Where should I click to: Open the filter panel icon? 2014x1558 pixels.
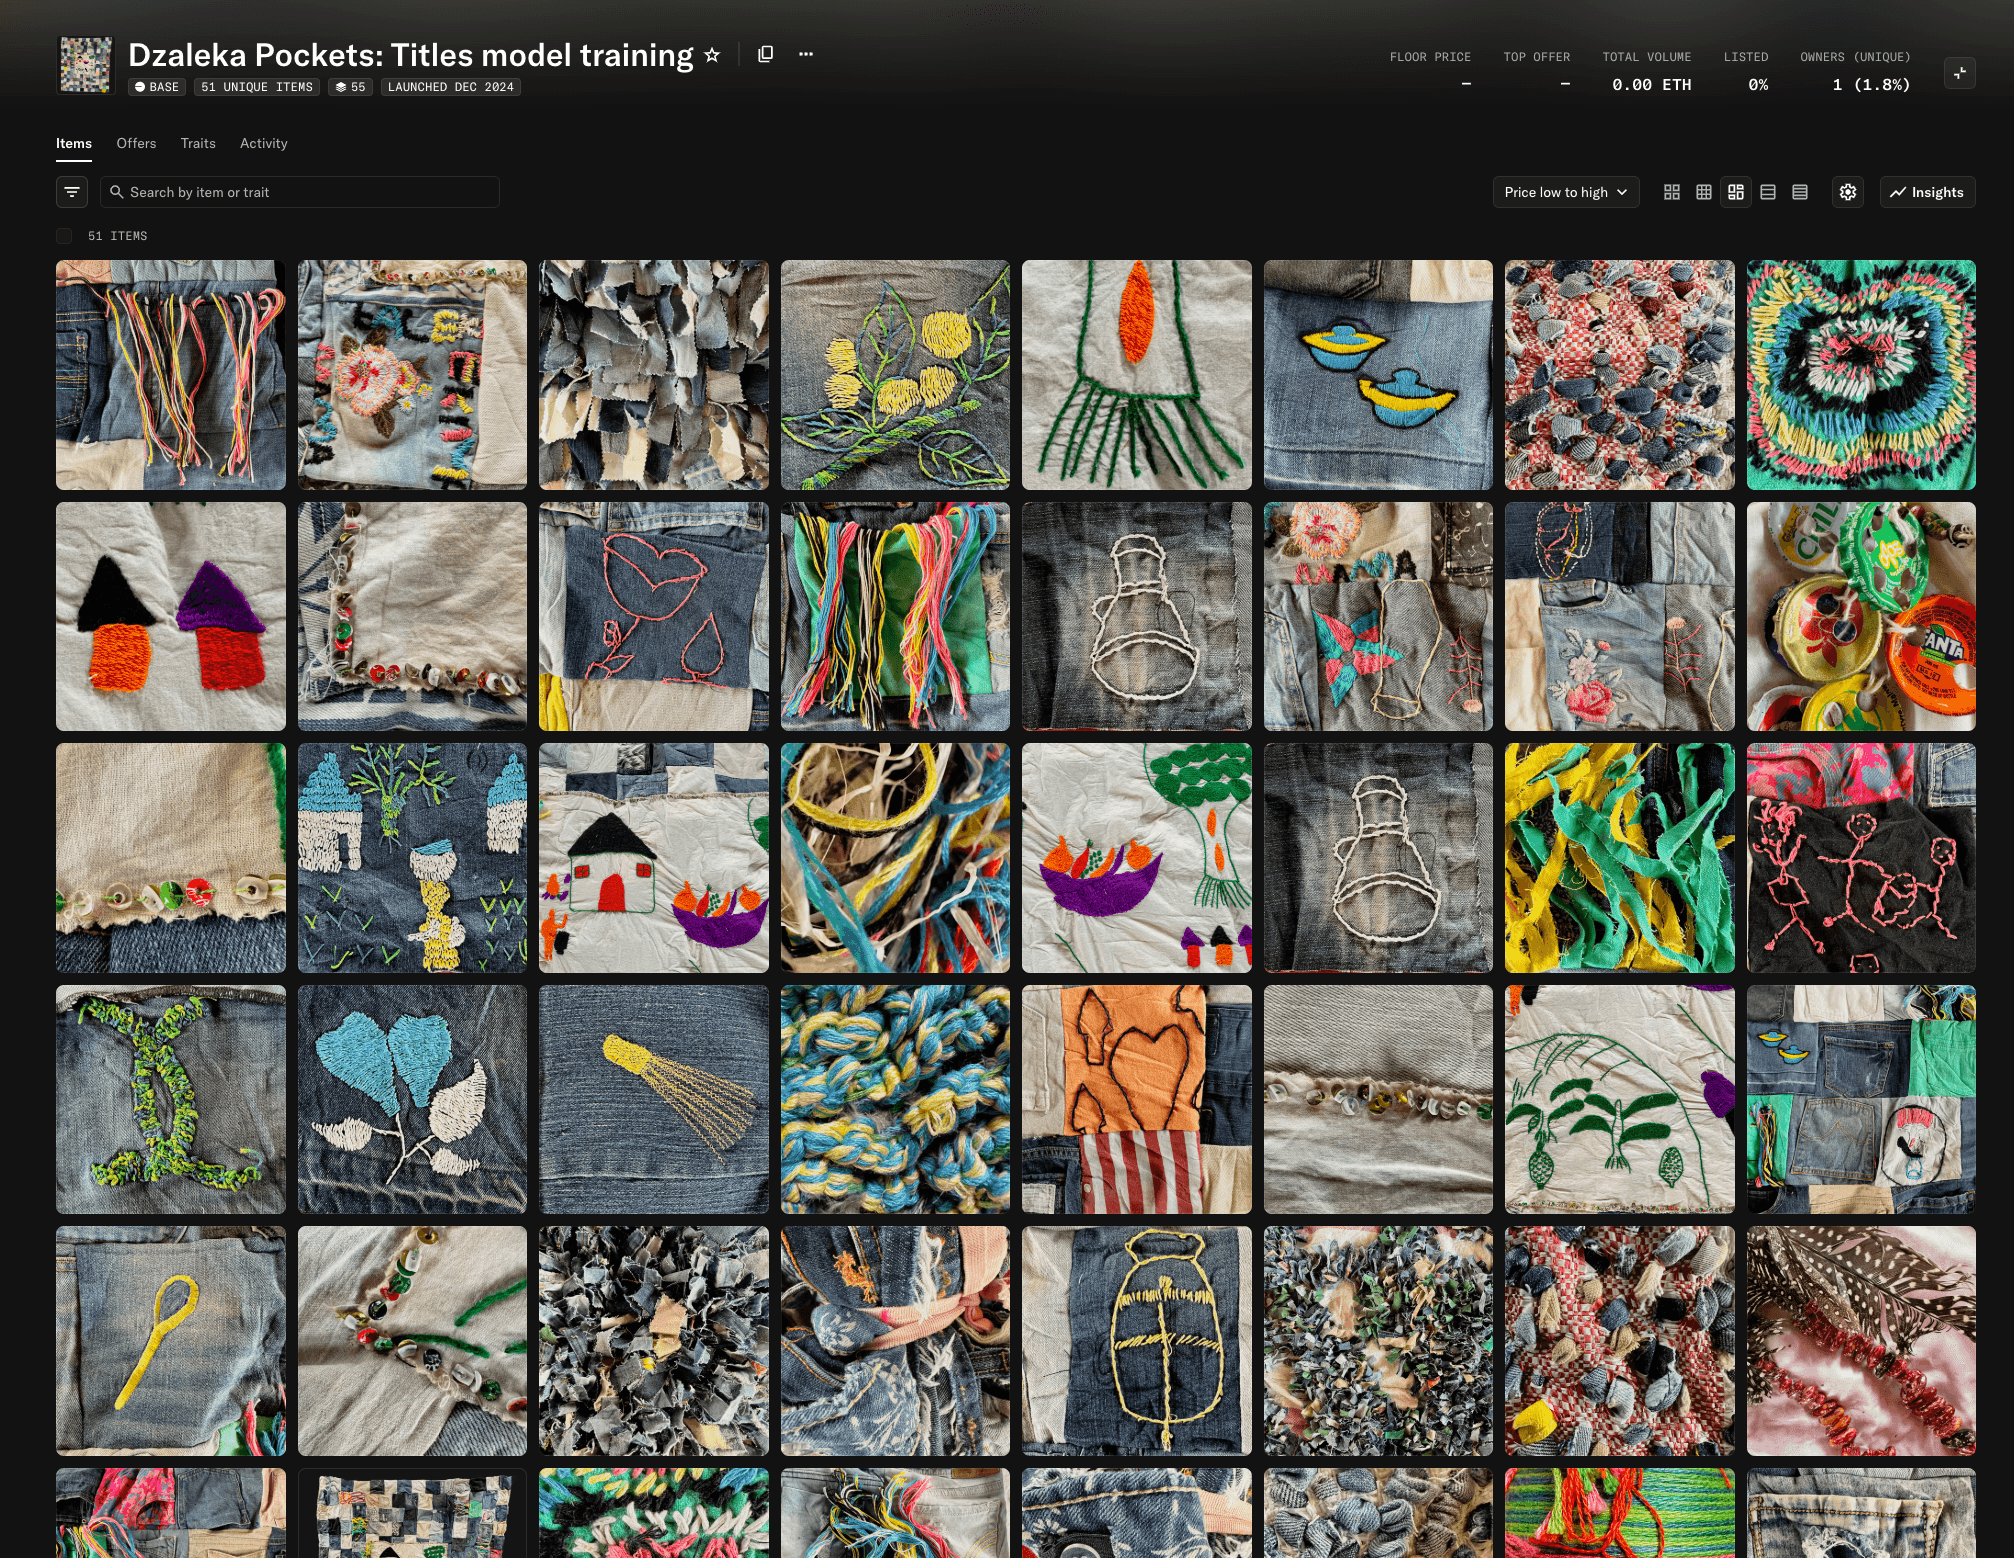click(x=72, y=192)
